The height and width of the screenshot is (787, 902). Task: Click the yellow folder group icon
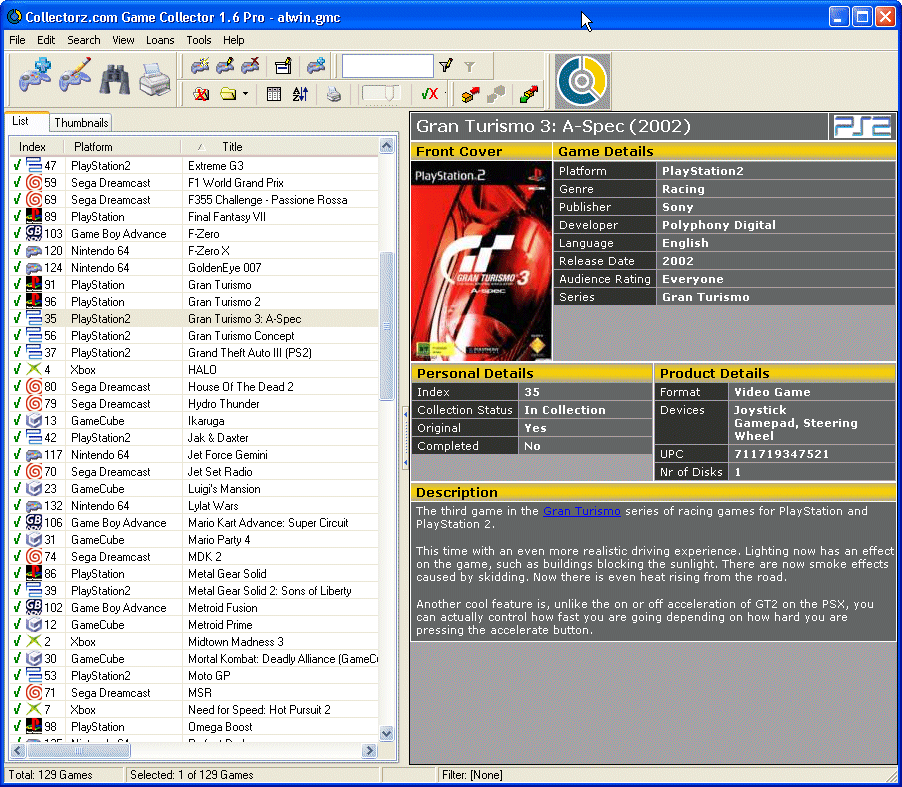coord(228,94)
